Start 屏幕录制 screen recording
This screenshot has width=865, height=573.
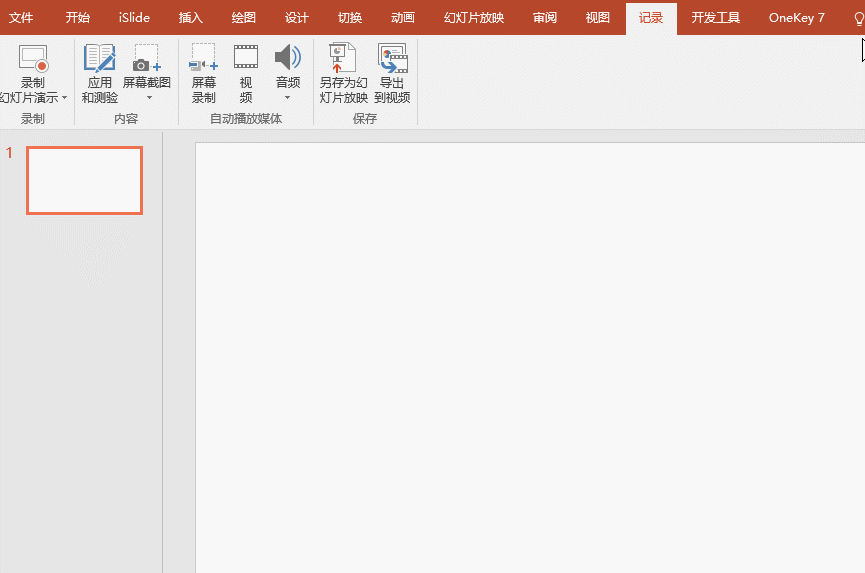[x=204, y=74]
